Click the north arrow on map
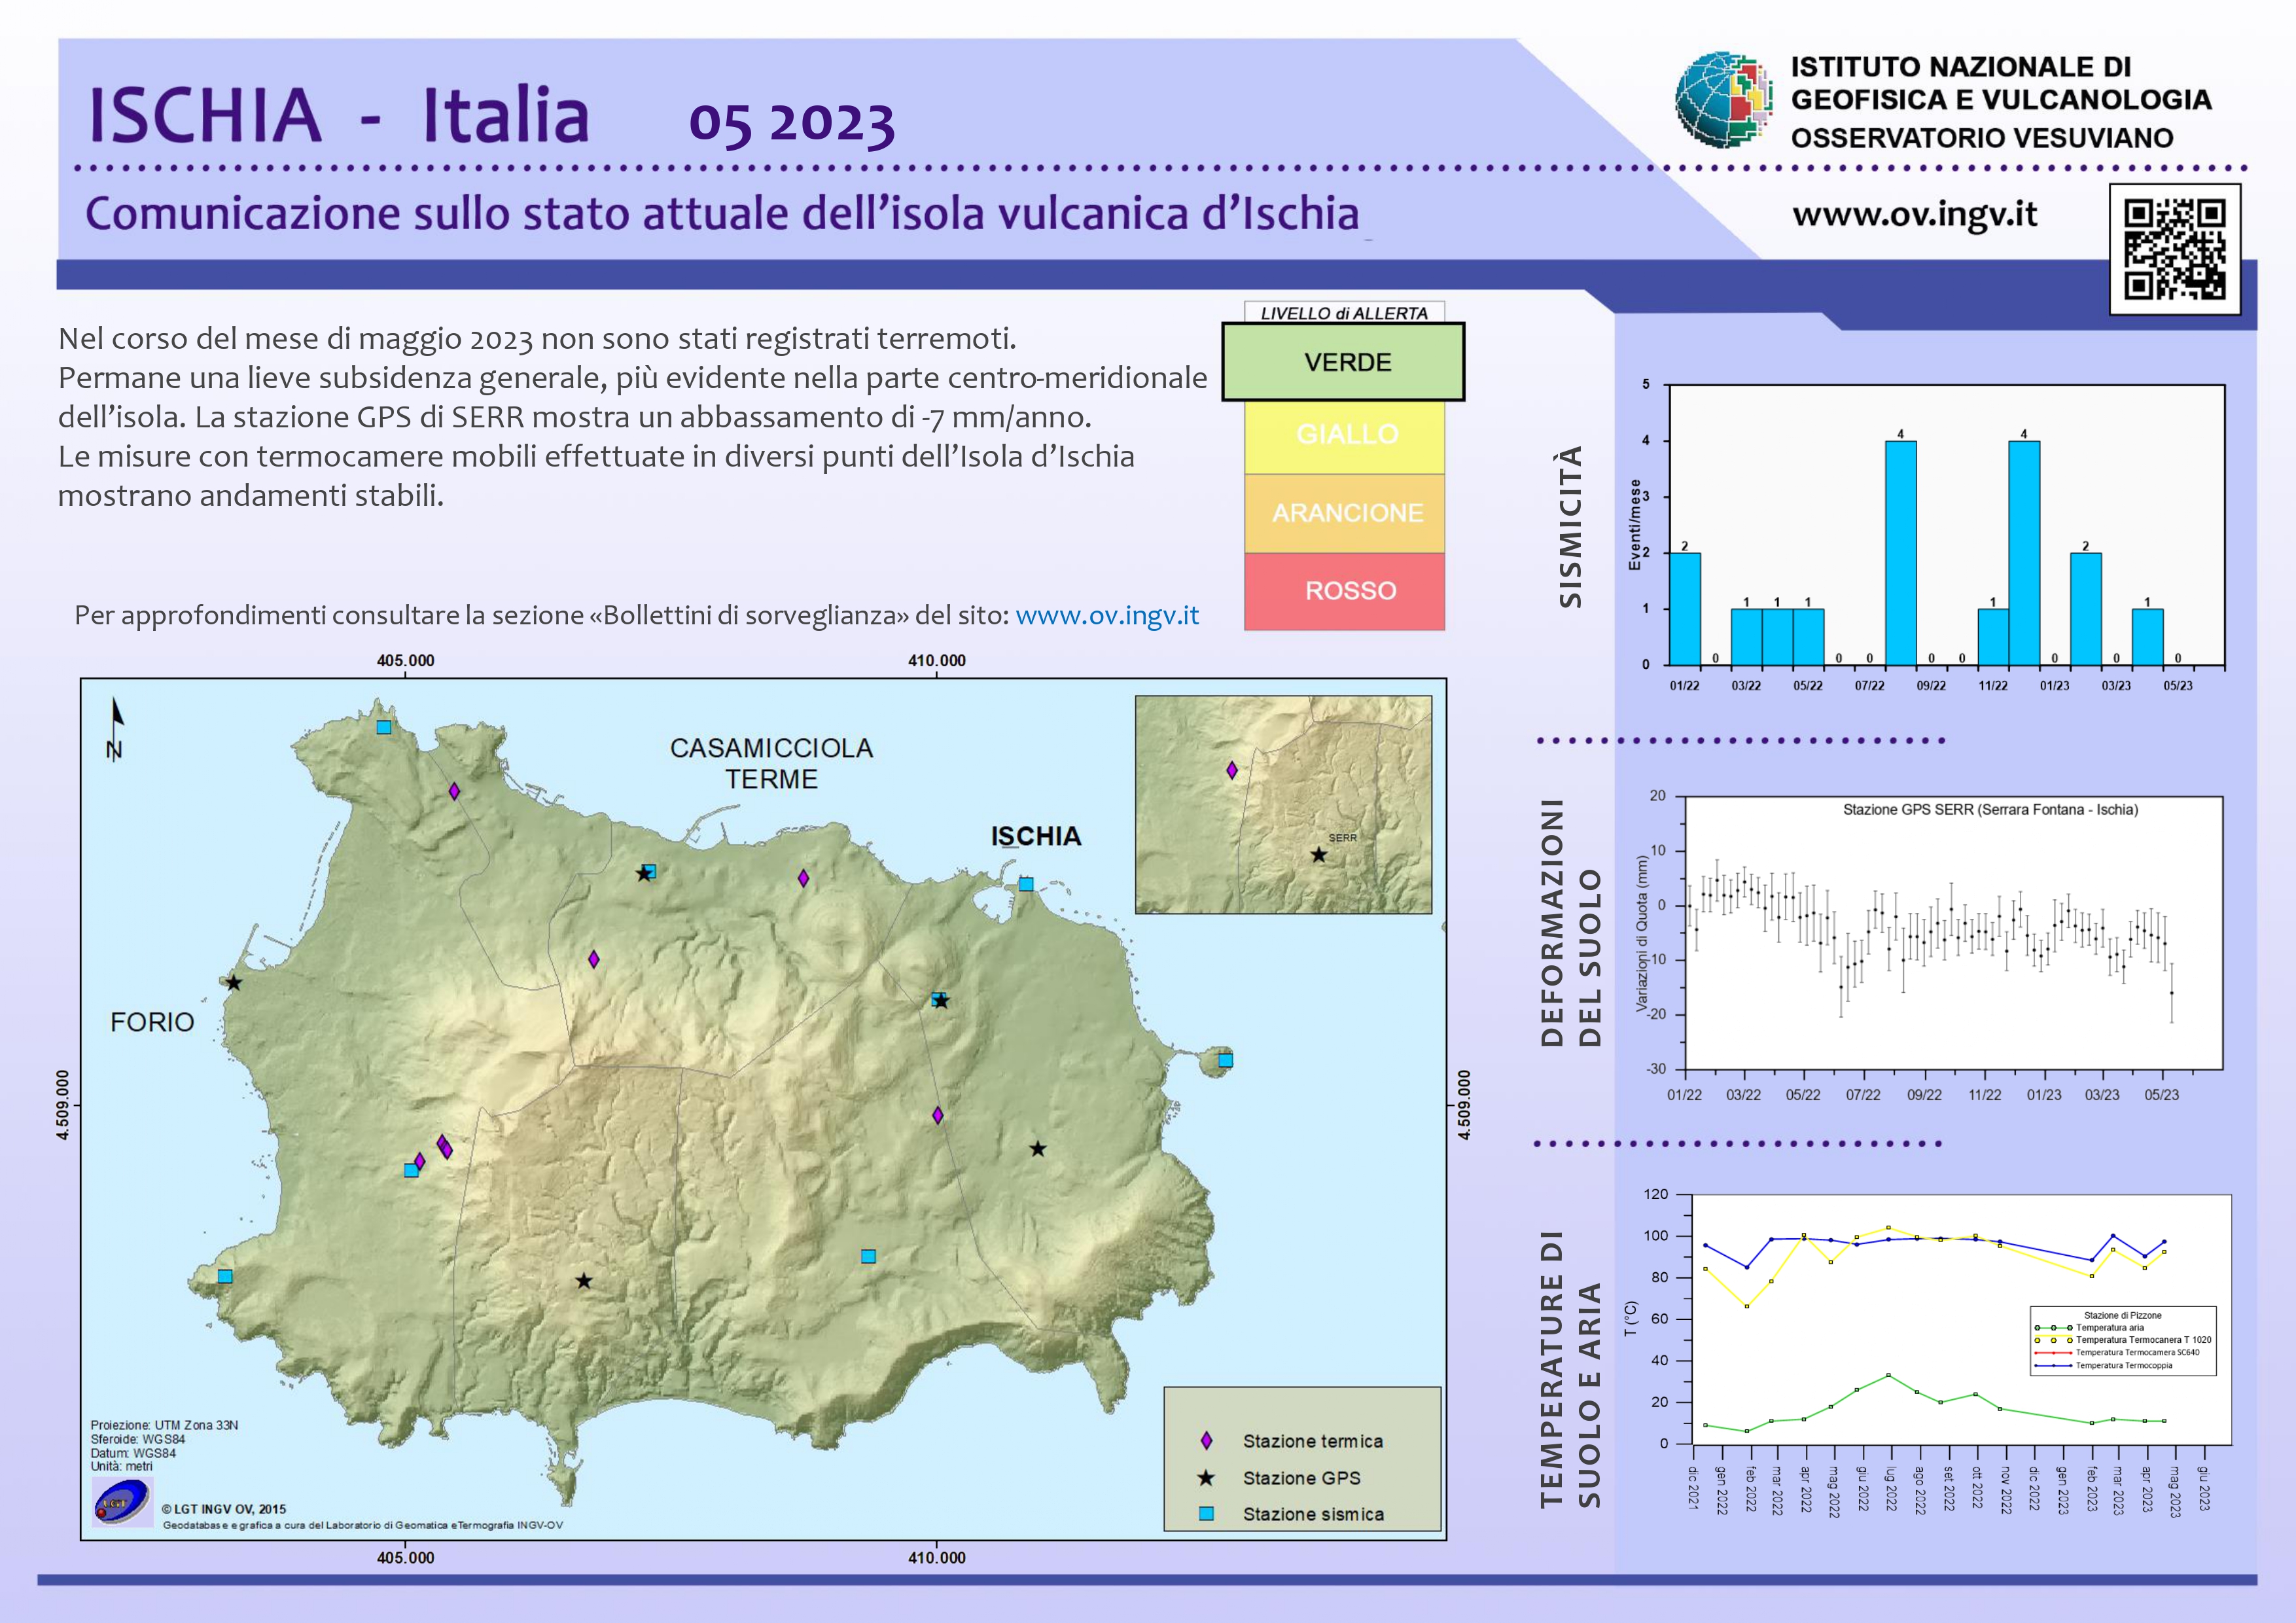Viewport: 2296px width, 1623px height. [x=116, y=728]
